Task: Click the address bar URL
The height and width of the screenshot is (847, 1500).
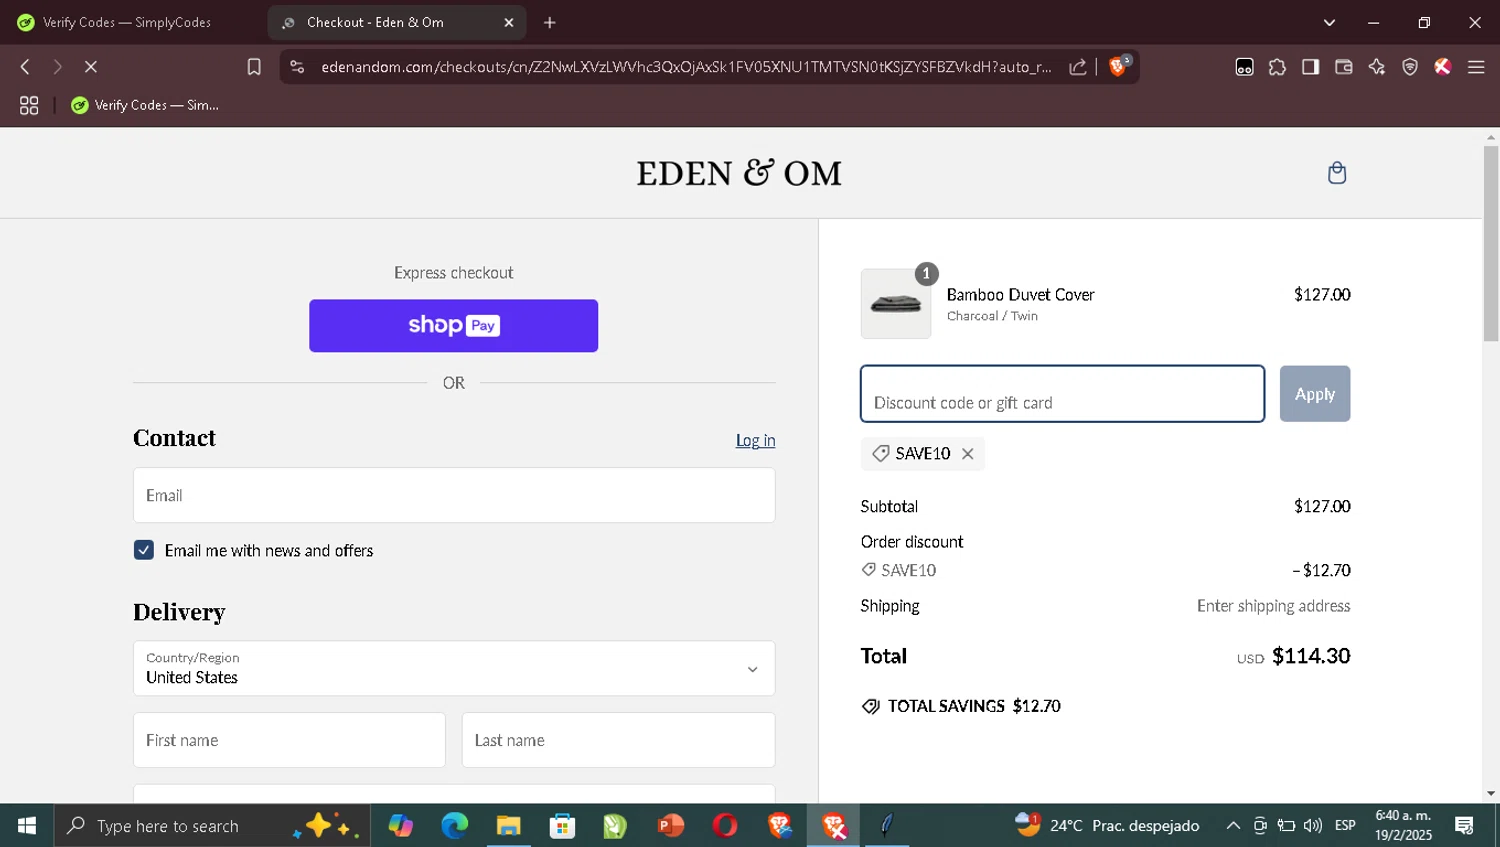Action: [x=686, y=67]
